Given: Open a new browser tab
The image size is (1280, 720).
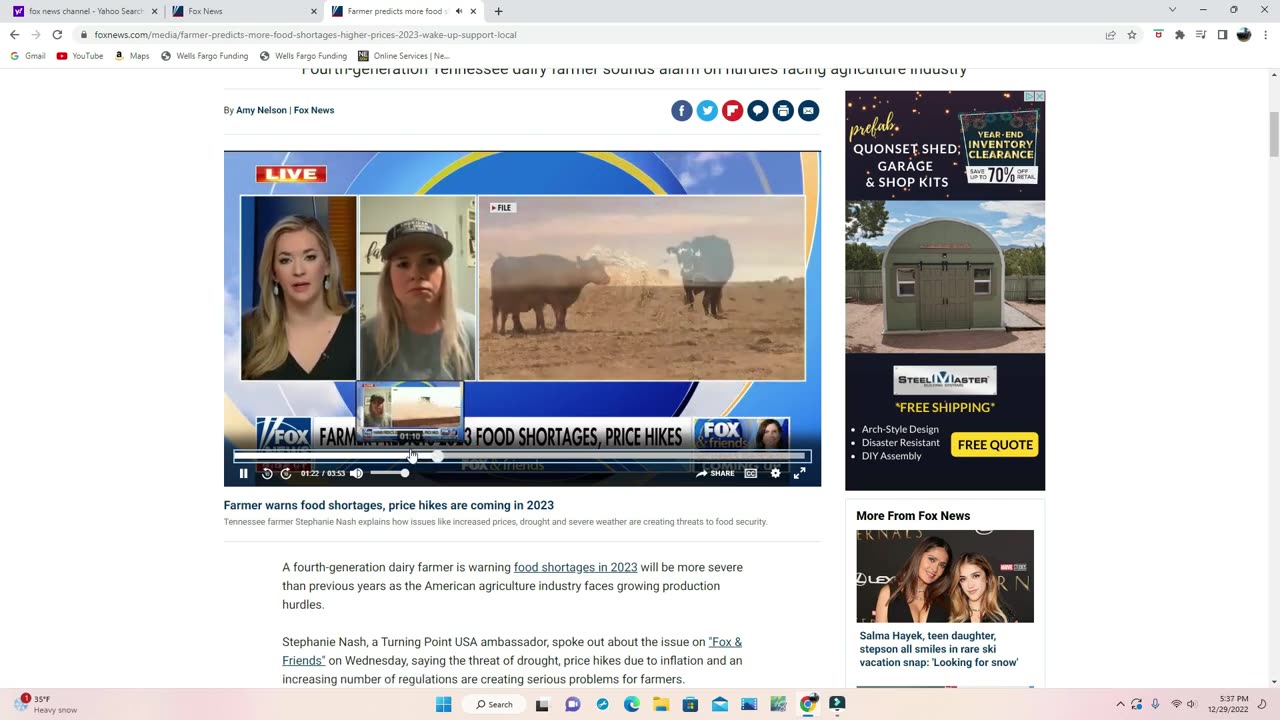Looking at the screenshot, I should [x=498, y=11].
